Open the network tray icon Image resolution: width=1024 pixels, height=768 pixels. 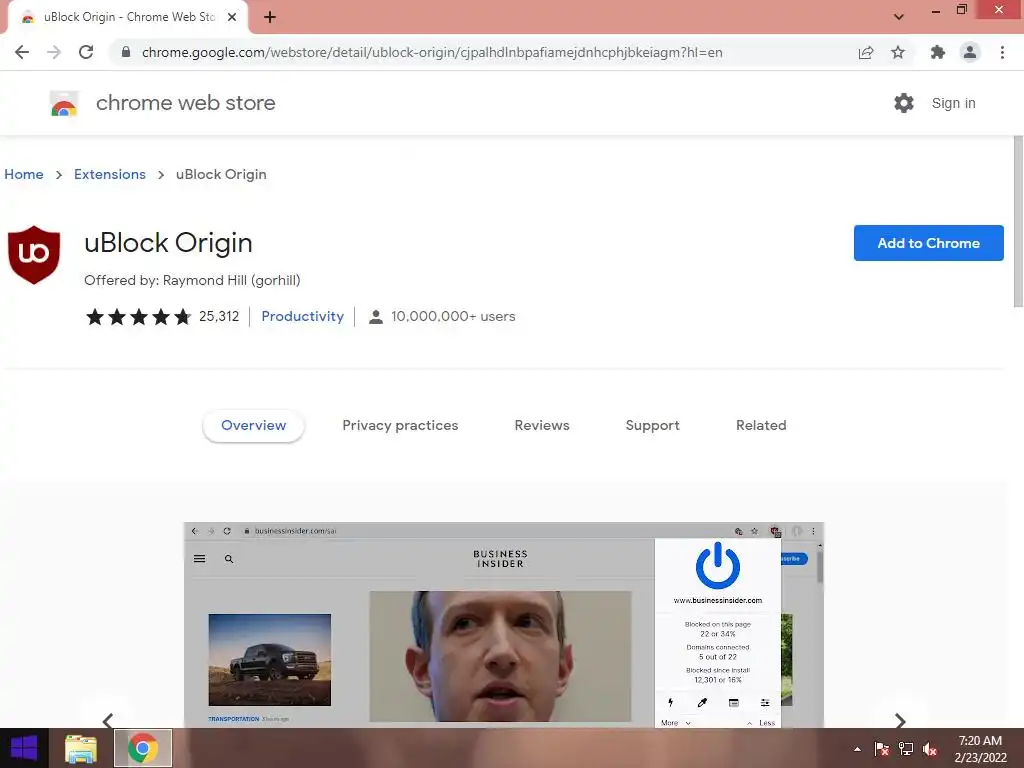point(906,749)
